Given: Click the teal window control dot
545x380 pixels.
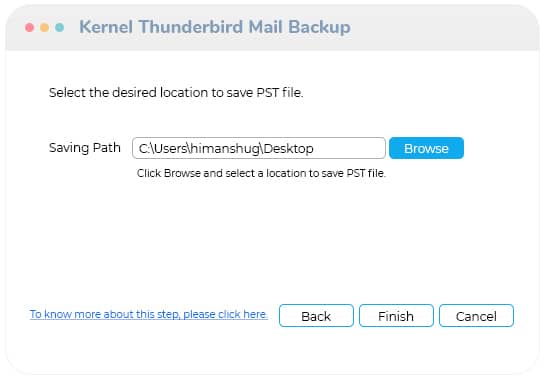Looking at the screenshot, I should tap(59, 27).
